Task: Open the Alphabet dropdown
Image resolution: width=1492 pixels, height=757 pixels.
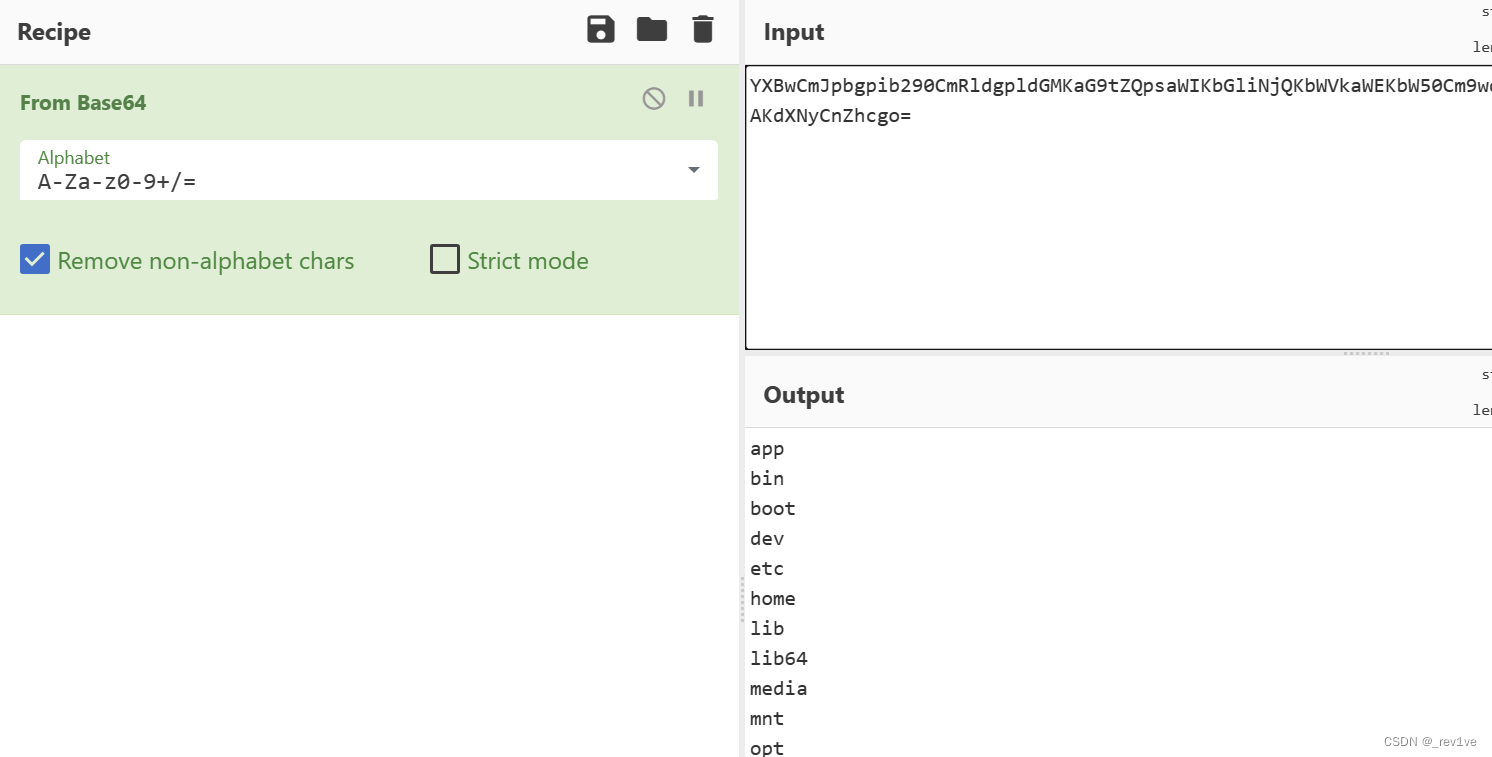Action: pyautogui.click(x=369, y=170)
